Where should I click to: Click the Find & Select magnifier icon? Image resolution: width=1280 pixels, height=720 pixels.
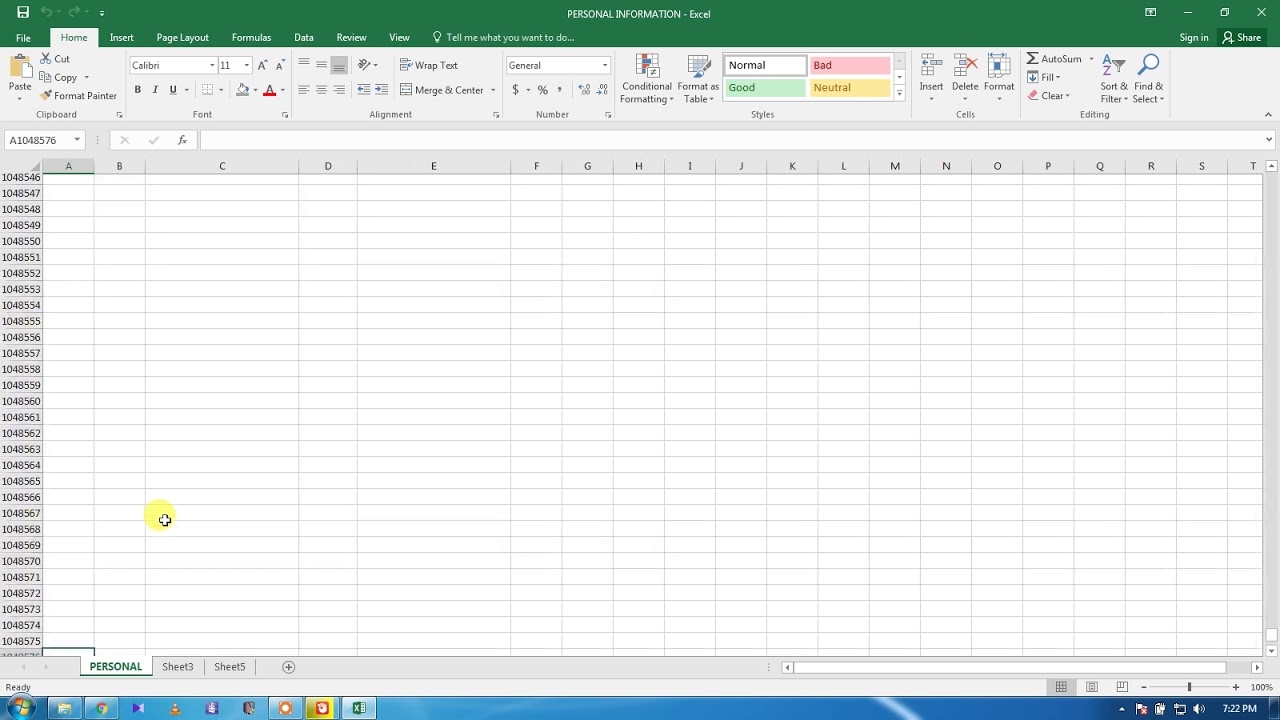[1149, 67]
